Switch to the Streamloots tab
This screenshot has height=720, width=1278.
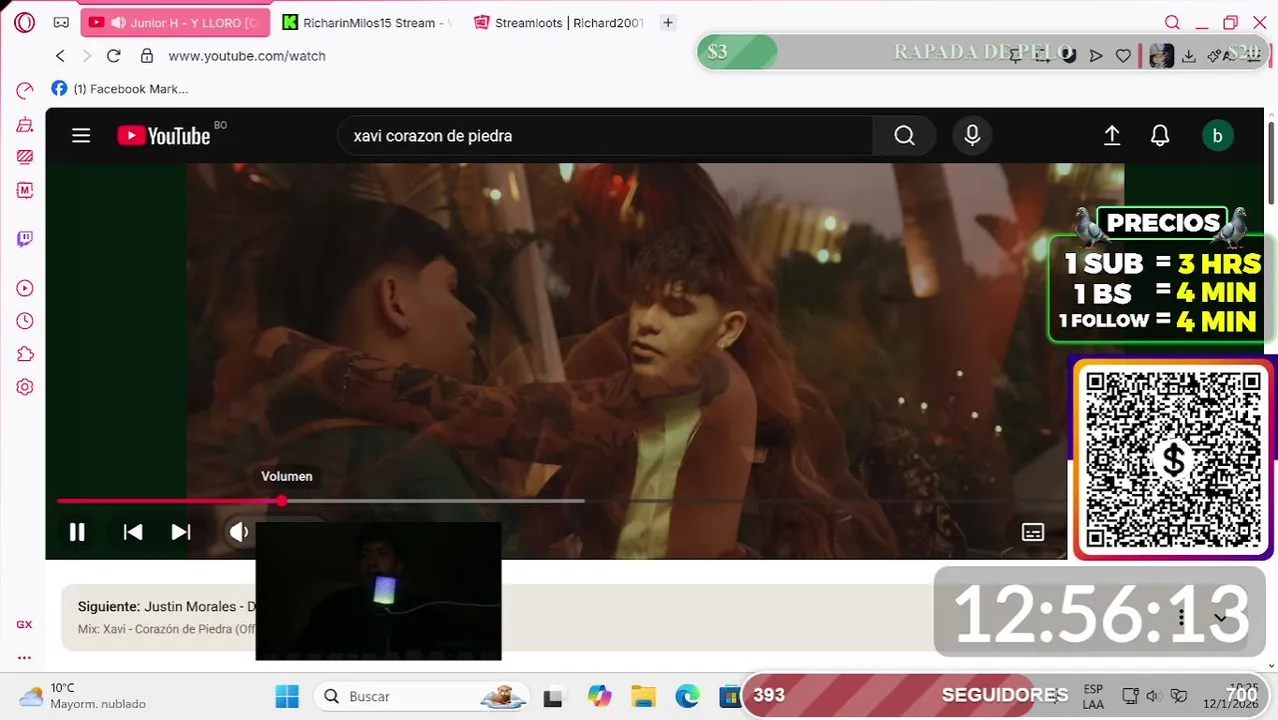point(558,22)
